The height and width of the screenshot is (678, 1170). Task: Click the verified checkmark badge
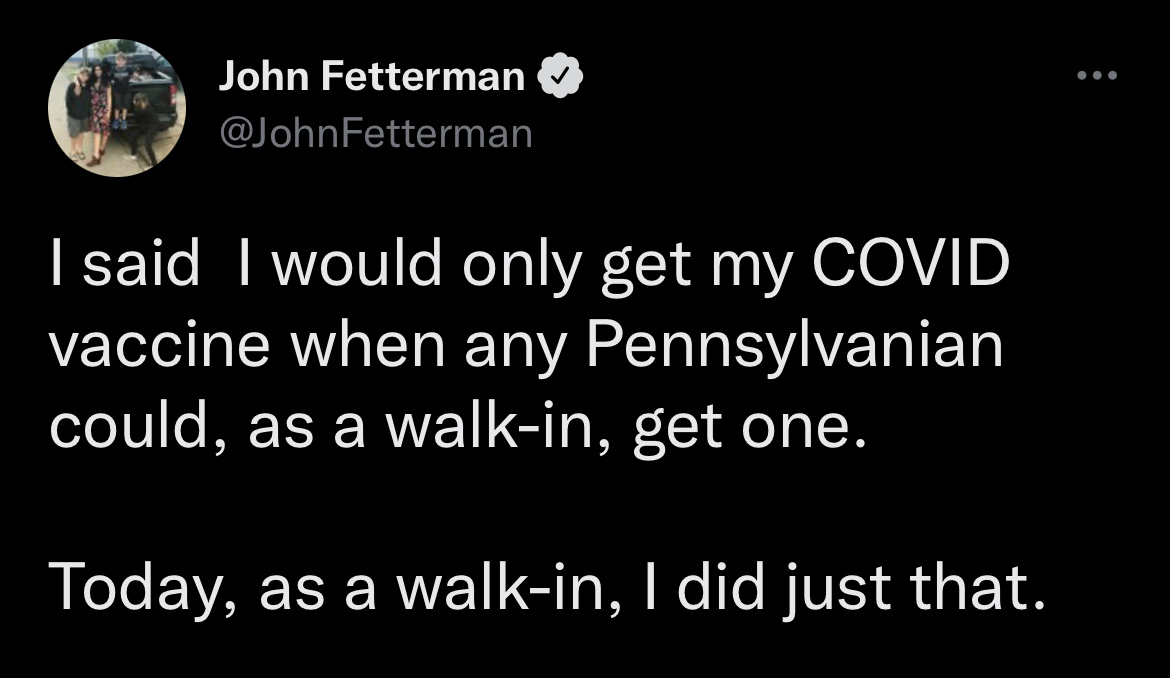[560, 75]
